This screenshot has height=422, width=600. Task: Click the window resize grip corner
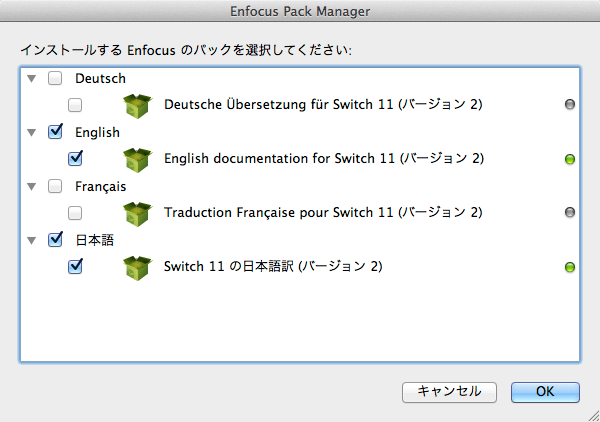(x=593, y=416)
